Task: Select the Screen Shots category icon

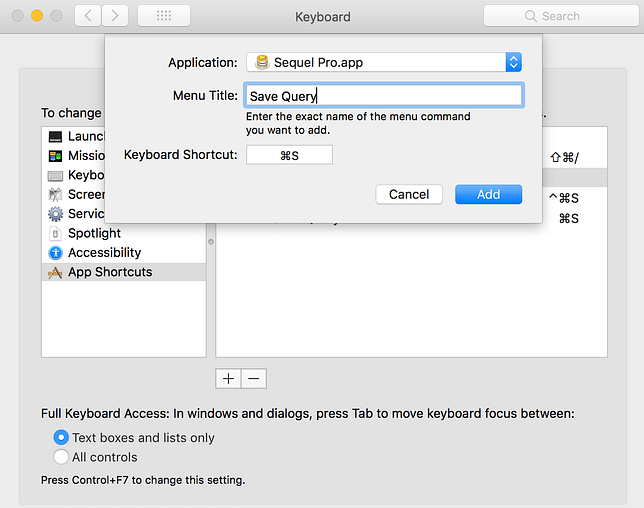Action: pos(55,195)
